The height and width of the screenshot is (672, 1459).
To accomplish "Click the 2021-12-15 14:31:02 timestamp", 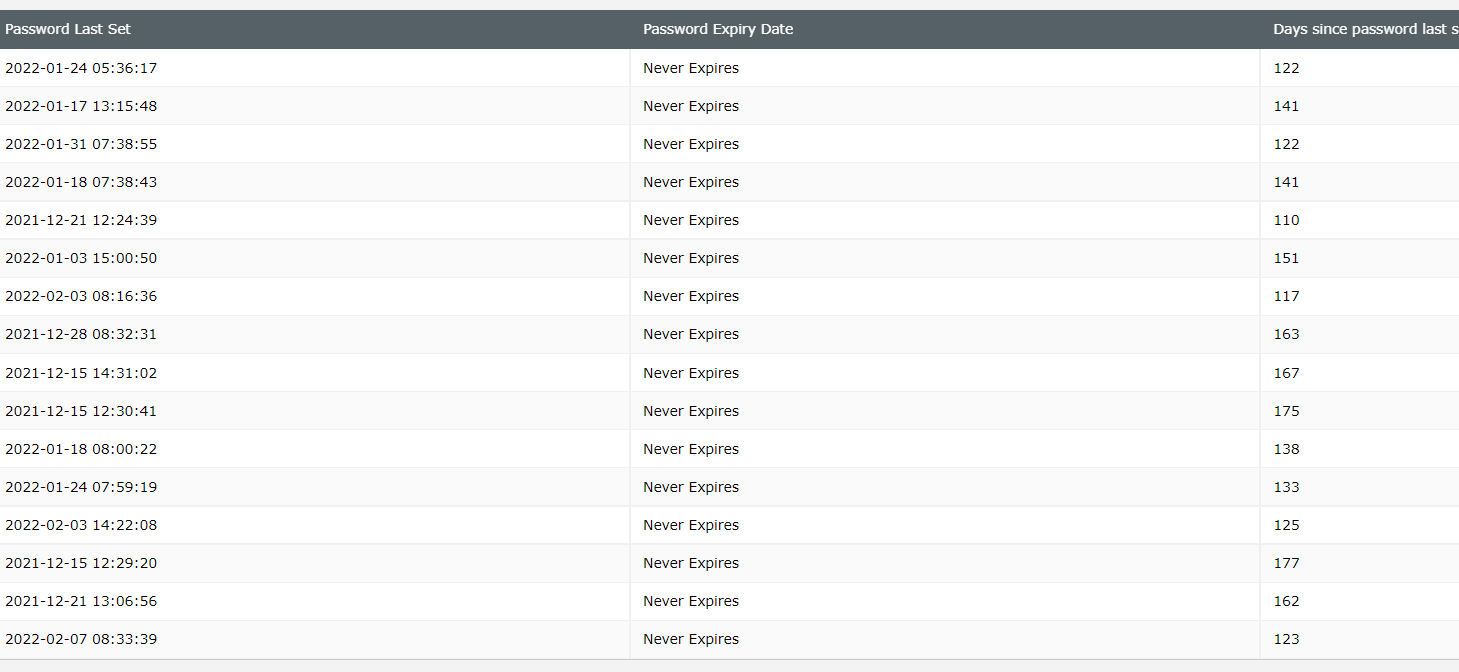I will [81, 373].
